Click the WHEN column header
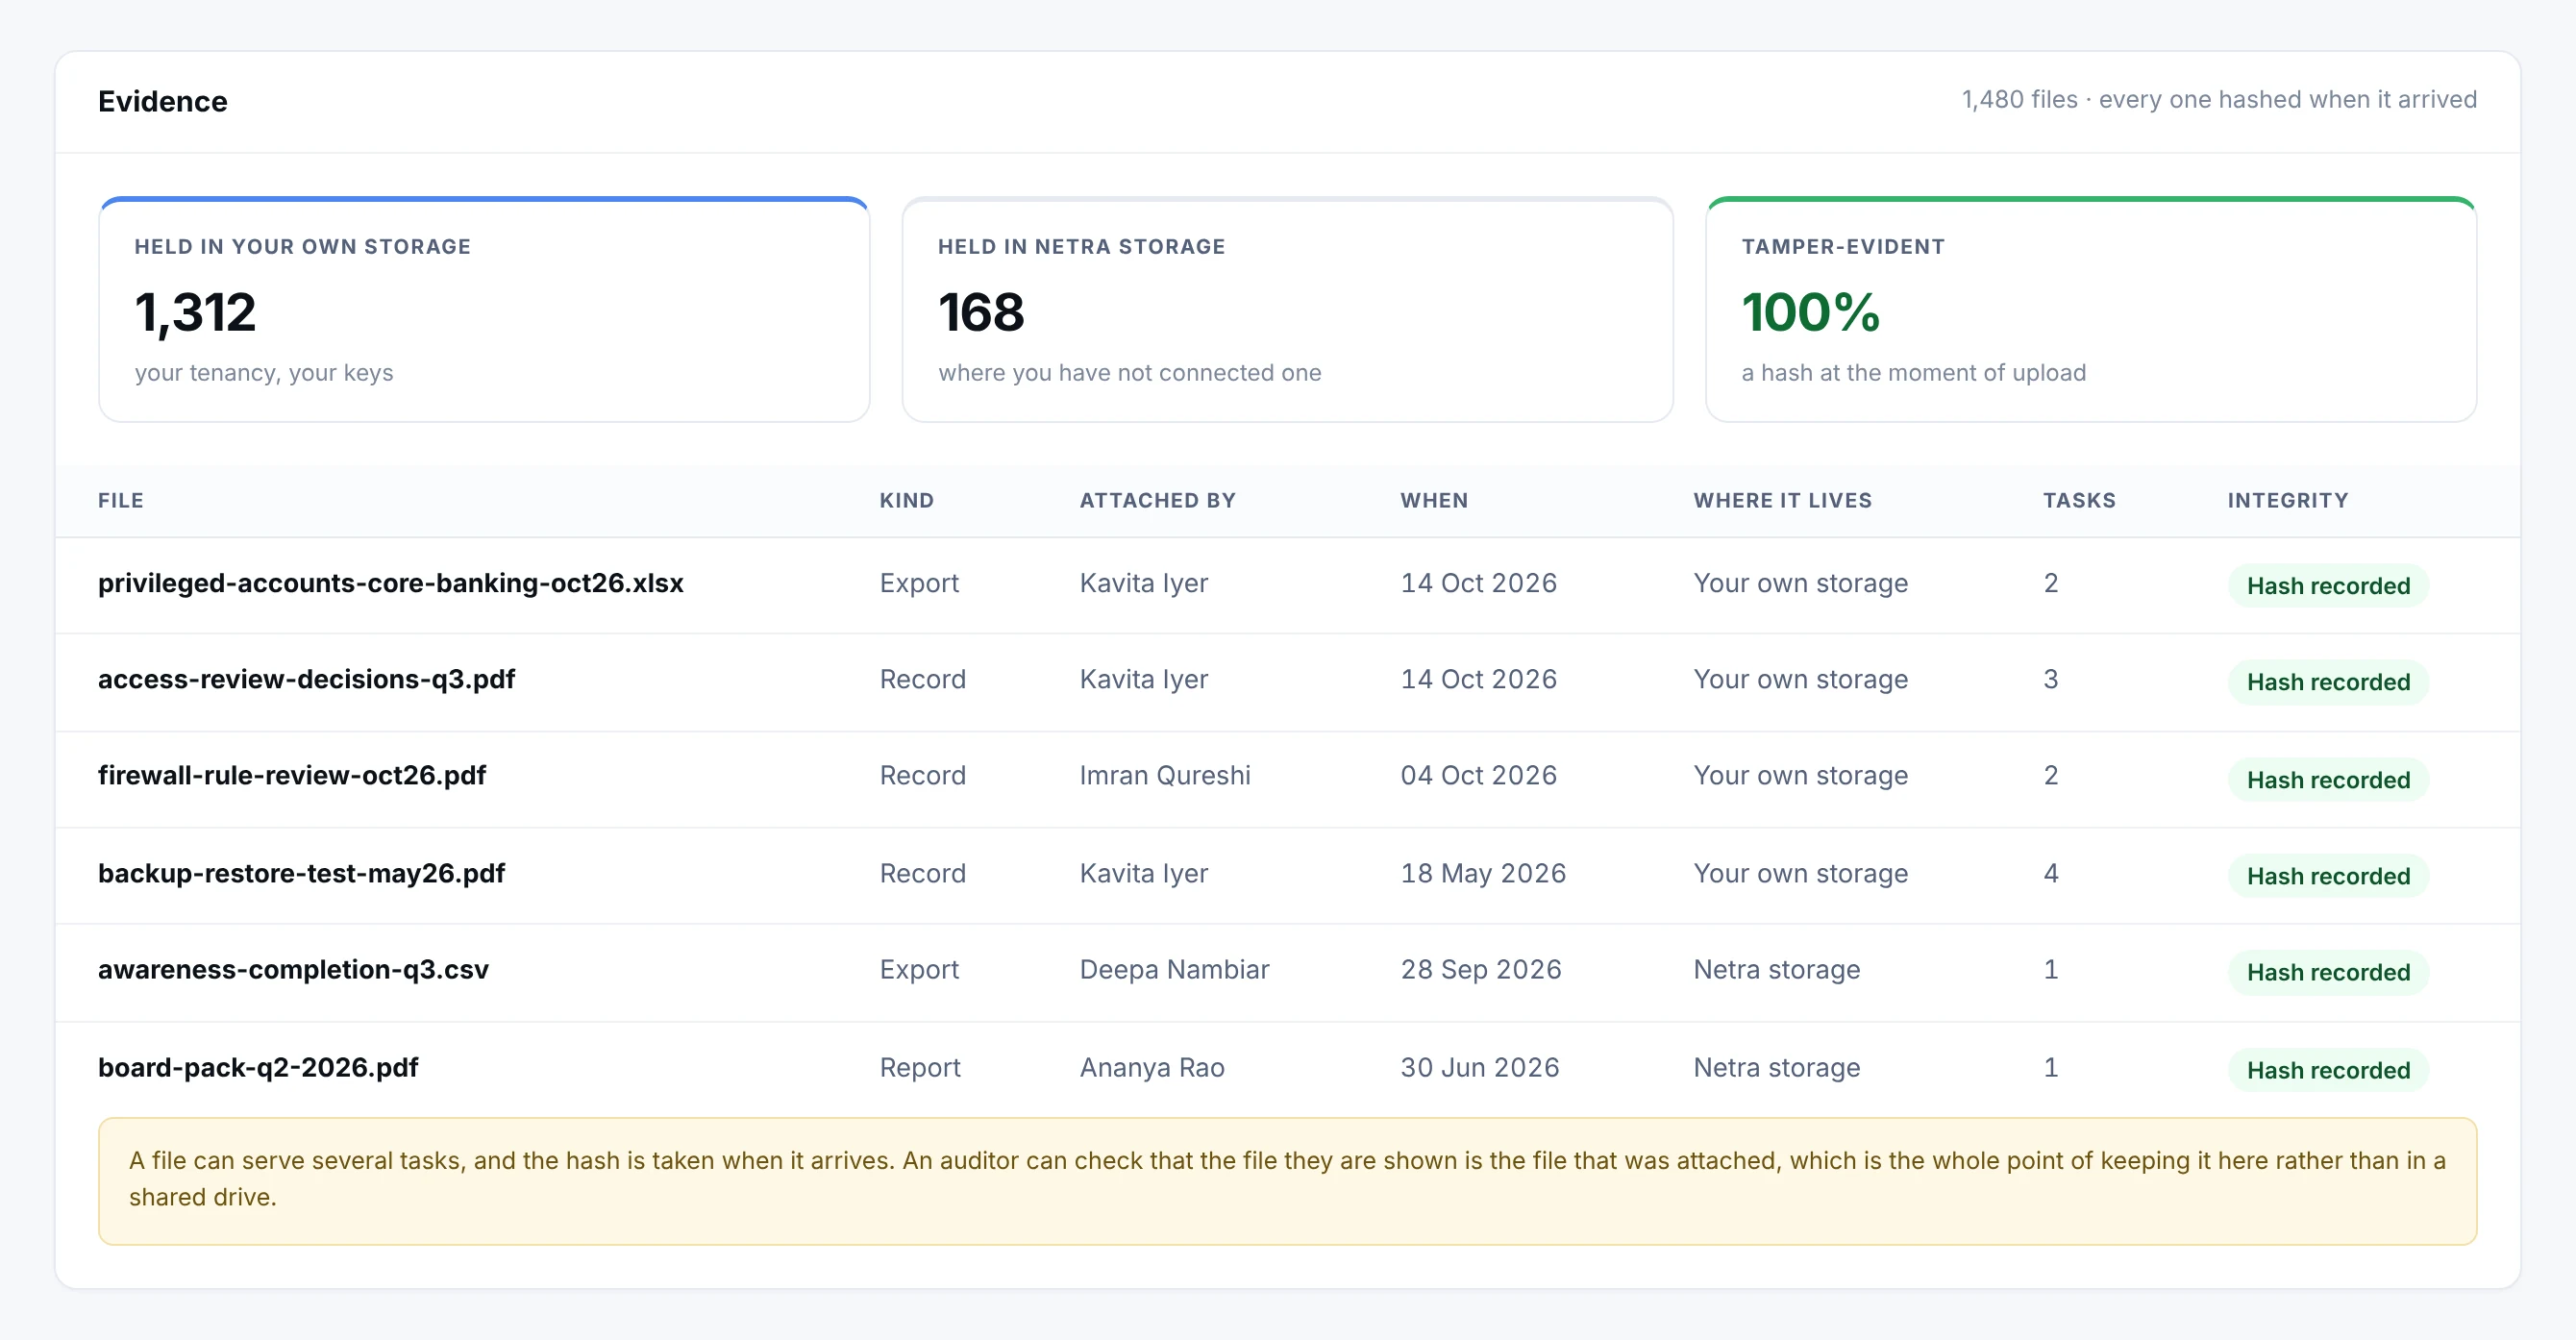Screen dimensions: 2576x1340 click(x=1434, y=500)
